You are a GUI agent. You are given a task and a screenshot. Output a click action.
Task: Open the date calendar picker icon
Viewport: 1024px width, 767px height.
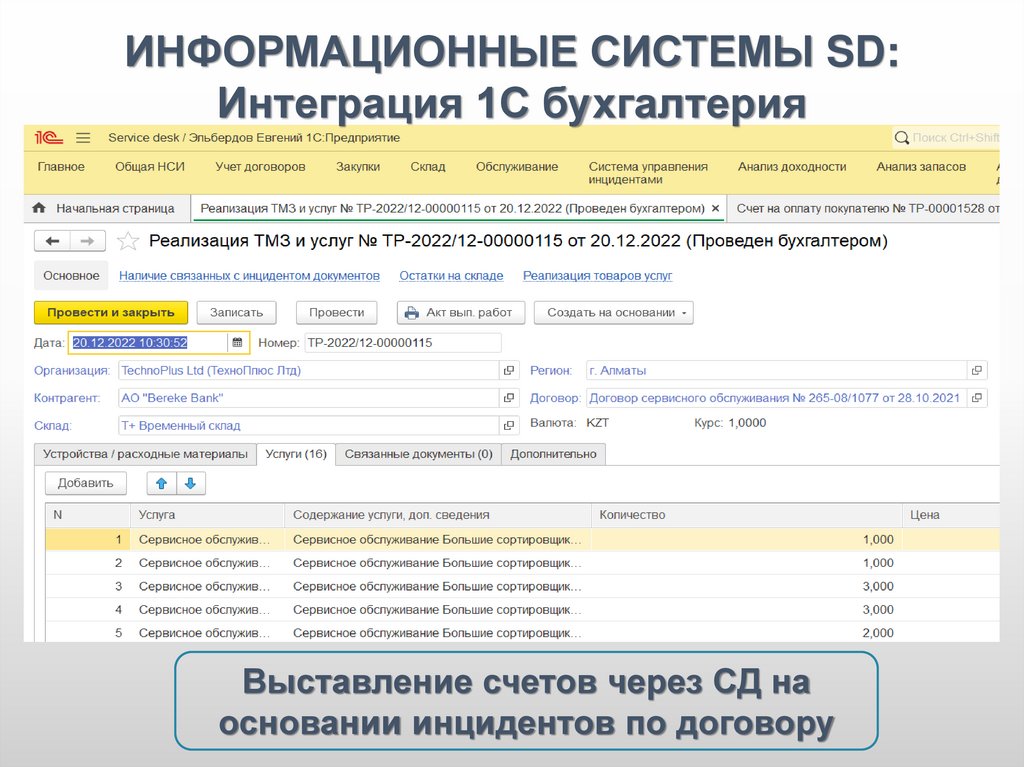click(x=238, y=342)
